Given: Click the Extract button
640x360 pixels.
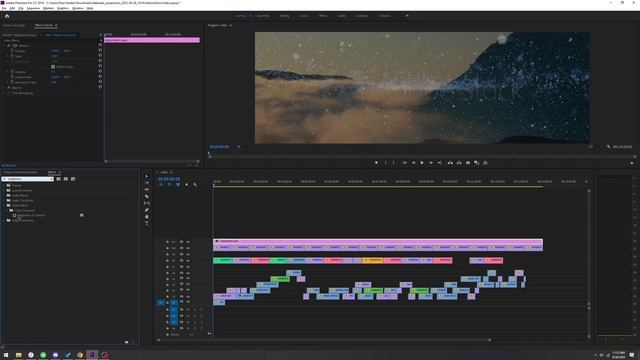Looking at the screenshot, I should coord(459,163).
